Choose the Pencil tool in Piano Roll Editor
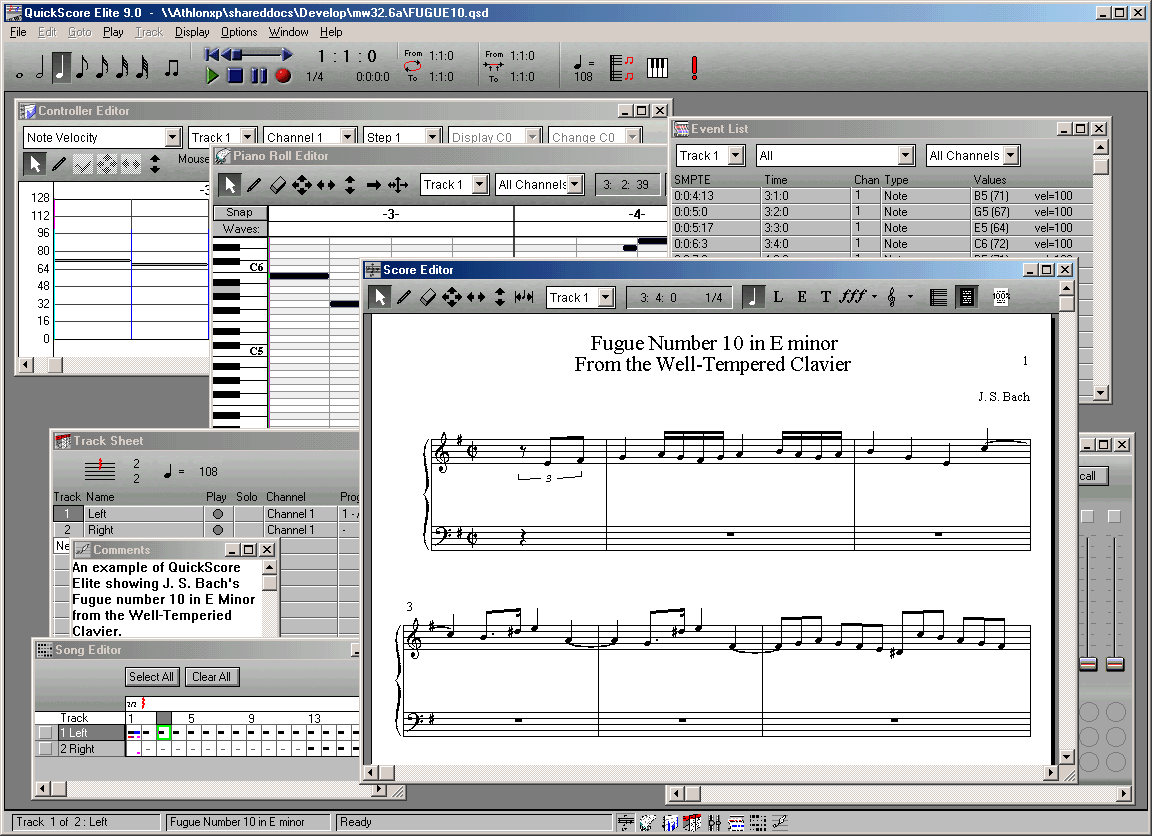The image size is (1152, 836). [254, 185]
